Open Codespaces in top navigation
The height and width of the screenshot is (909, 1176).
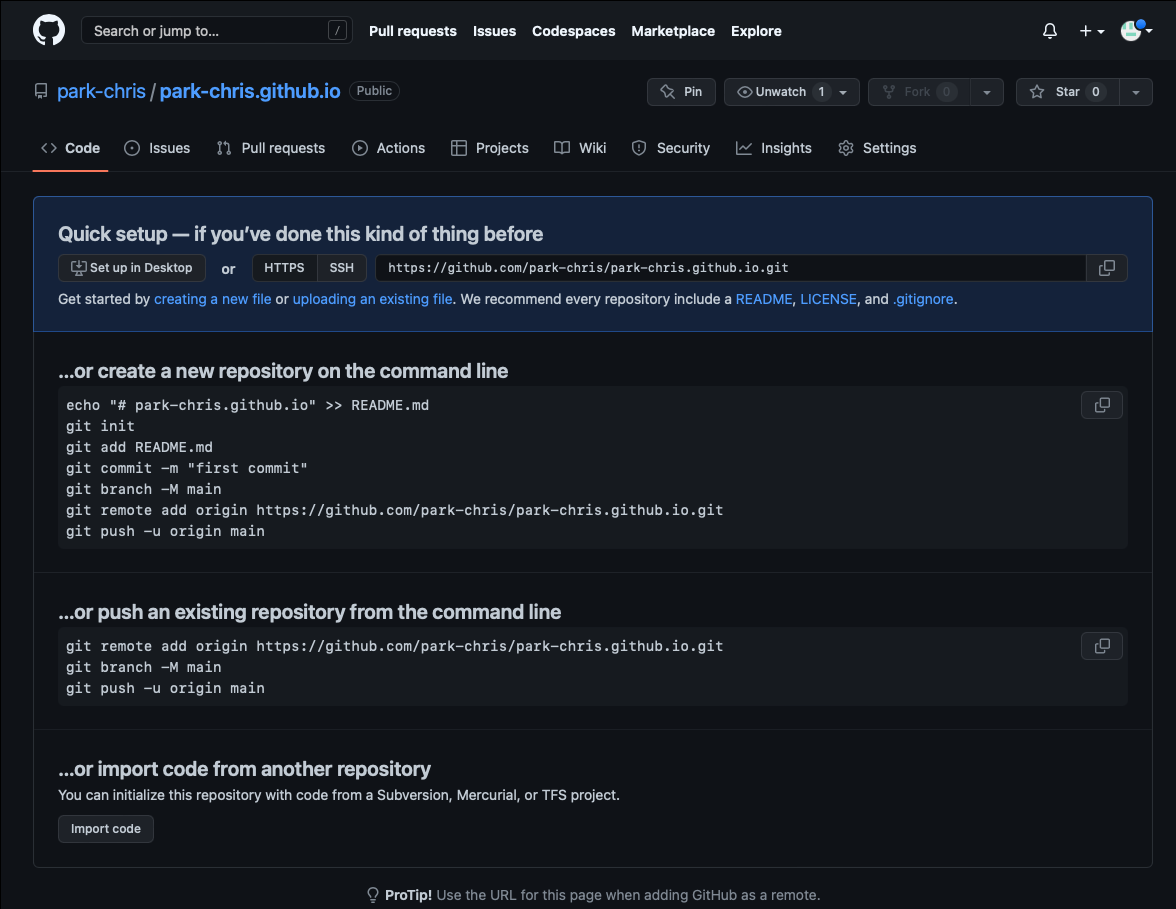click(574, 31)
